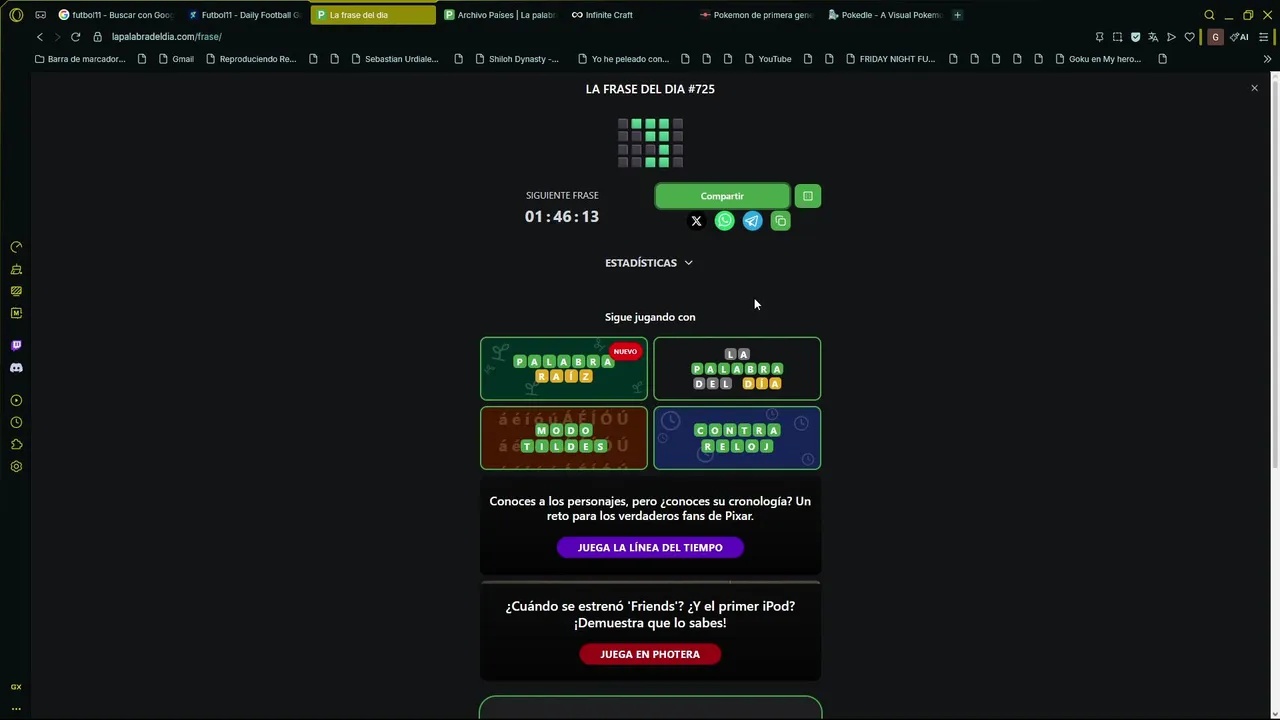Open the Shiloh Dynasty bookmark
Viewport: 1280px width, 720px height.
516,59
